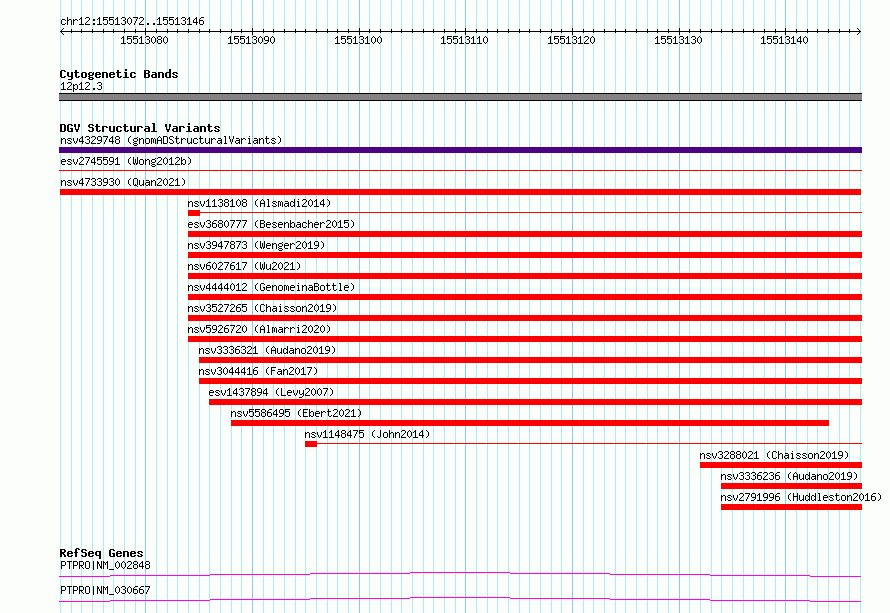Click the small red block of nsv1138108
The width and height of the screenshot is (890, 613).
click(194, 213)
